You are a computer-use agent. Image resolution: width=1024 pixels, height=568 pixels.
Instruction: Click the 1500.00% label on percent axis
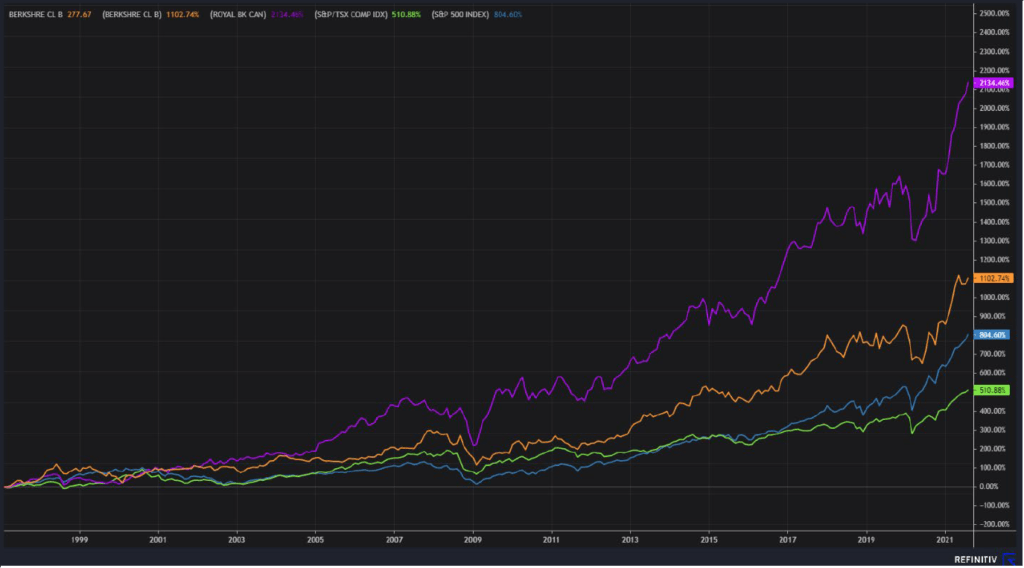(x=994, y=202)
